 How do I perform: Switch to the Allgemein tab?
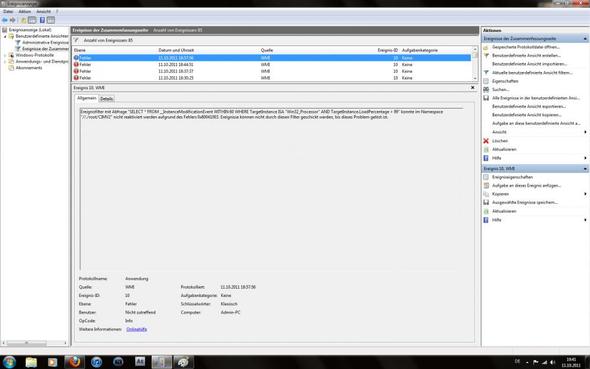[87, 98]
